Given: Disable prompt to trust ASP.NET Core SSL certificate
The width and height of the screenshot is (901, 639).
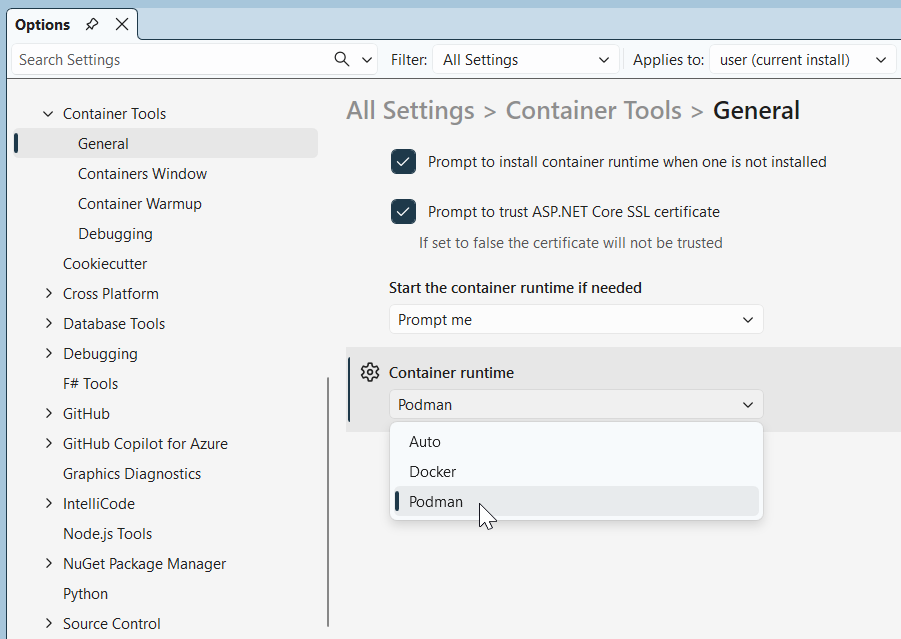Looking at the screenshot, I should pos(403,211).
